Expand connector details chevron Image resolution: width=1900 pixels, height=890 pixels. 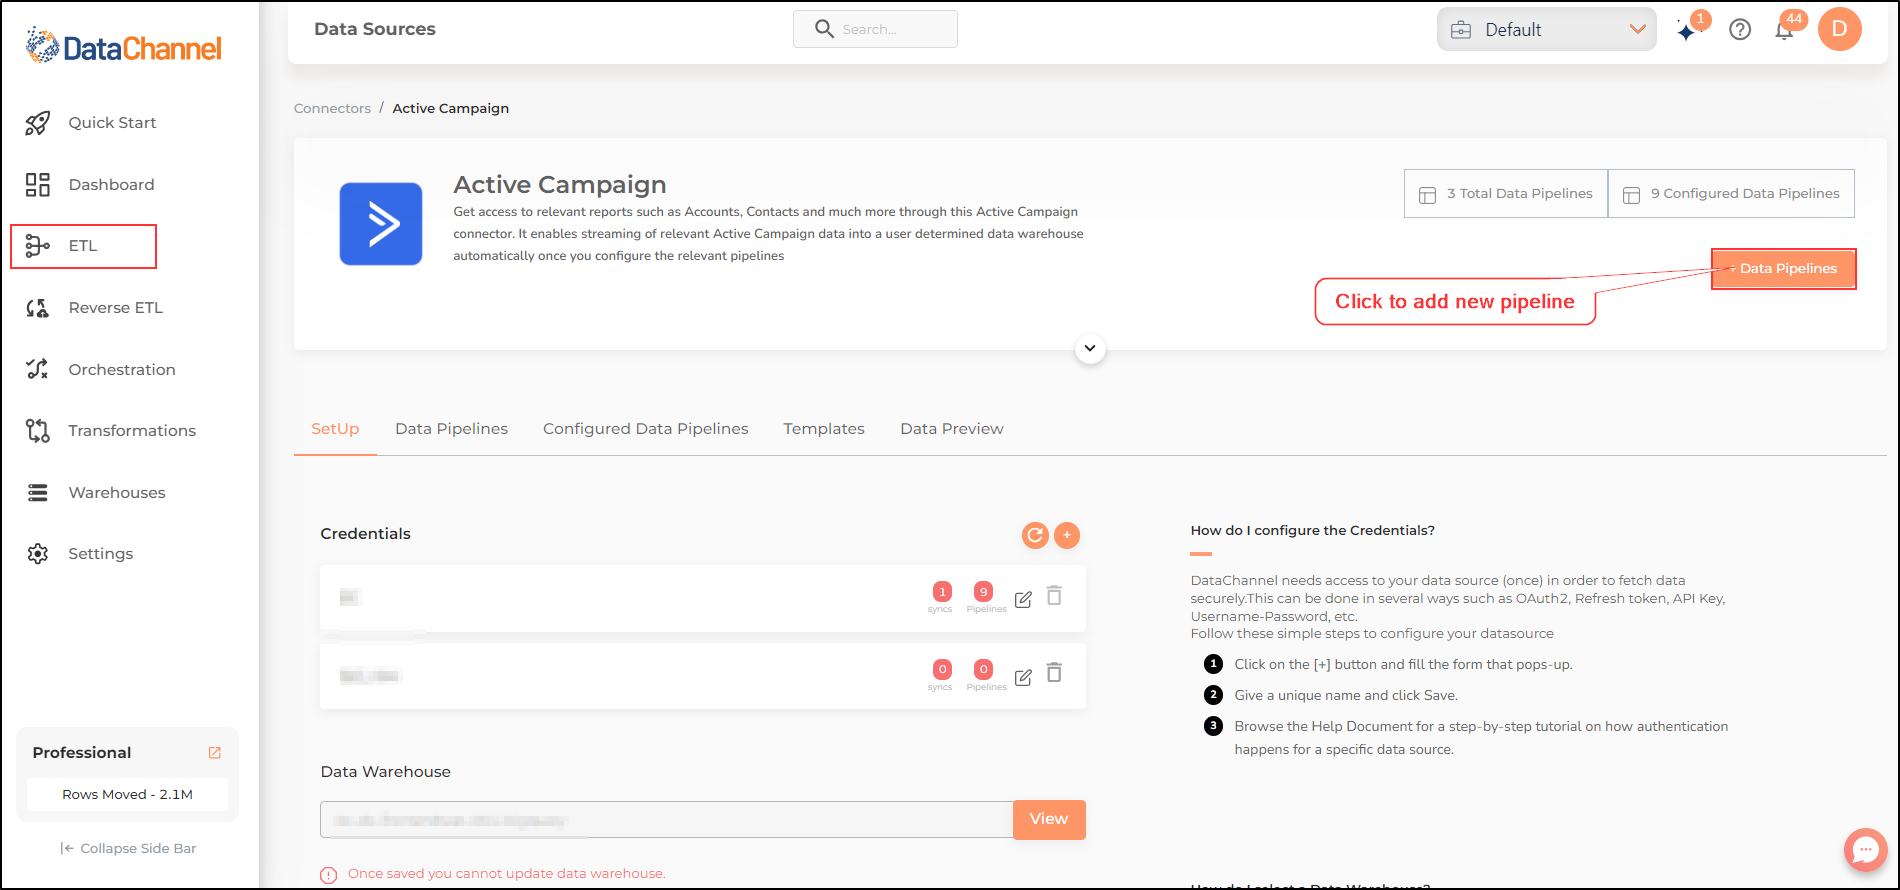point(1090,349)
